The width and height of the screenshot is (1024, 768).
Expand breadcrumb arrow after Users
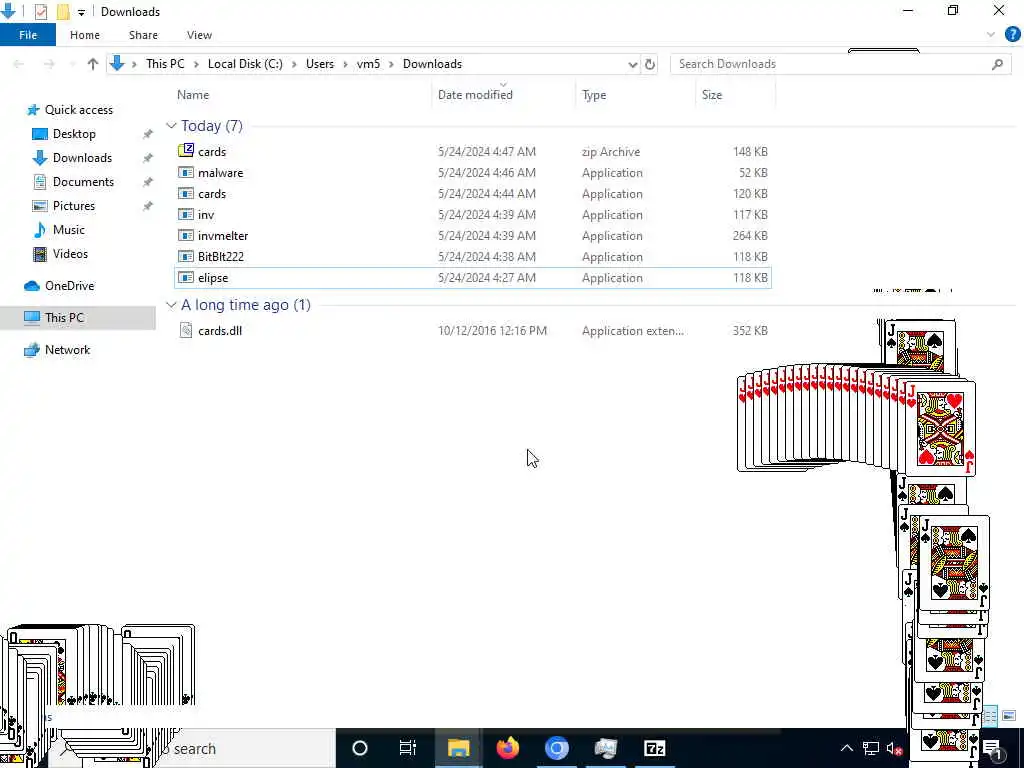[345, 64]
